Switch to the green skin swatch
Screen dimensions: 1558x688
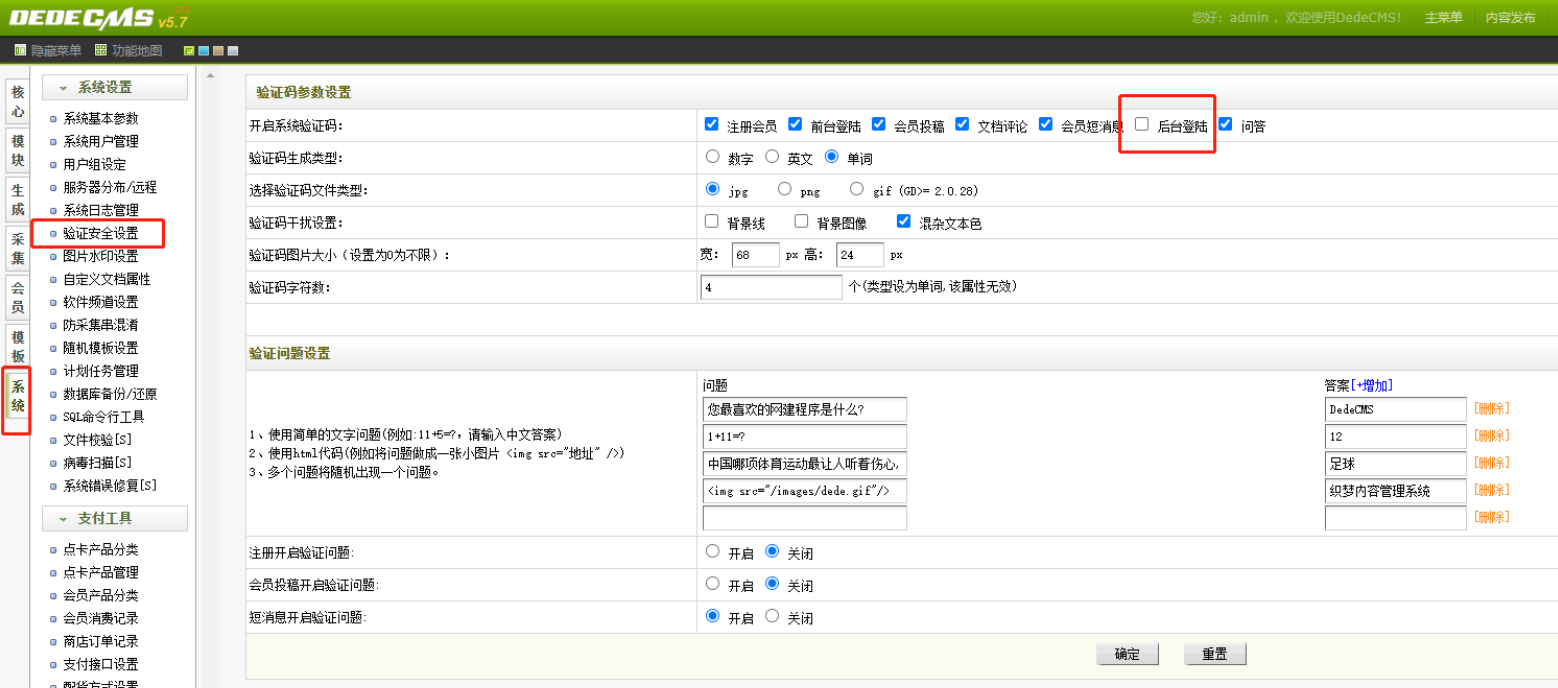(x=189, y=50)
